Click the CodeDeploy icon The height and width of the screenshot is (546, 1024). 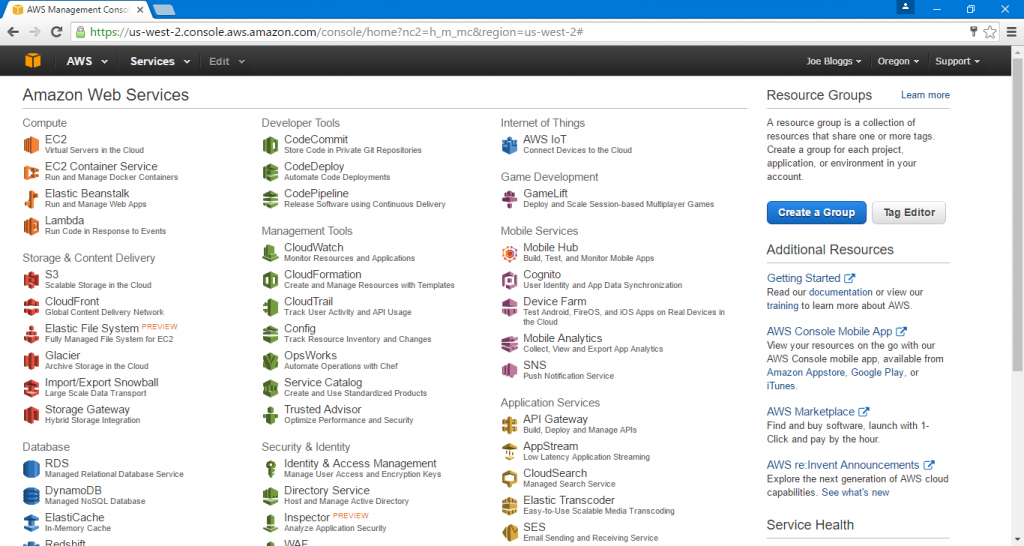(270, 172)
